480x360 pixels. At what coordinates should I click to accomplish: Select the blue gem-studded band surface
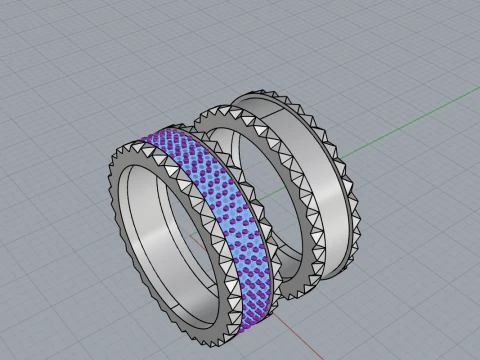(223, 213)
